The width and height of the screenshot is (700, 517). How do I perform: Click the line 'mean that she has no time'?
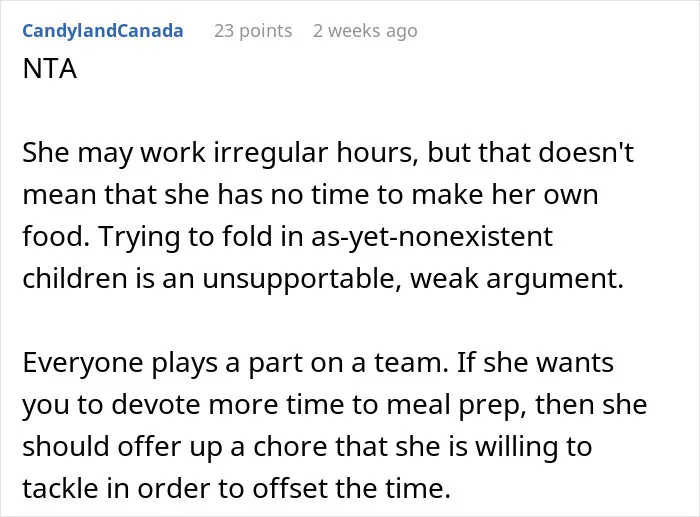pos(310,195)
